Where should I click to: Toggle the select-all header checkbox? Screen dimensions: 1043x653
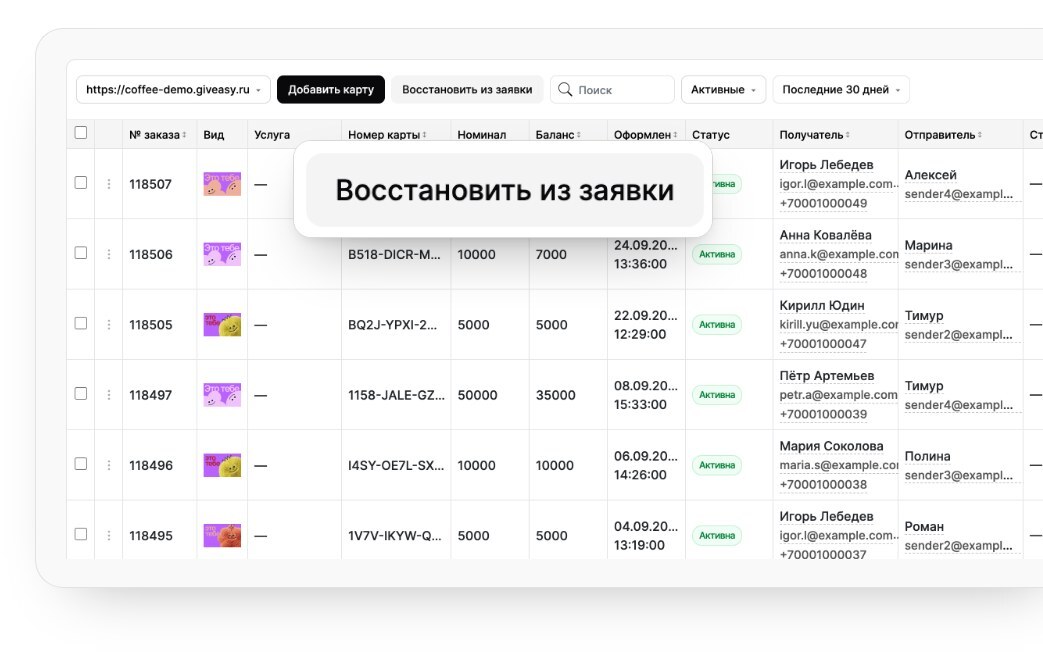[x=80, y=132]
